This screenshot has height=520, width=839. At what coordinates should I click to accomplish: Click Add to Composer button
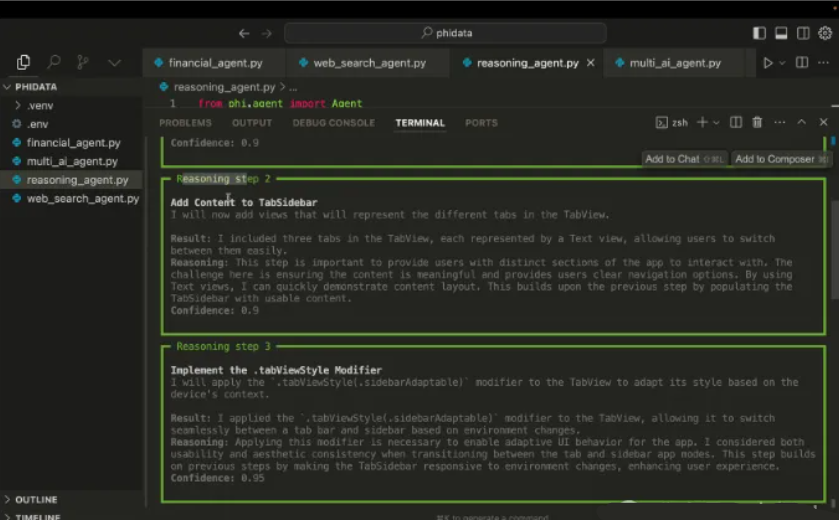(781, 159)
